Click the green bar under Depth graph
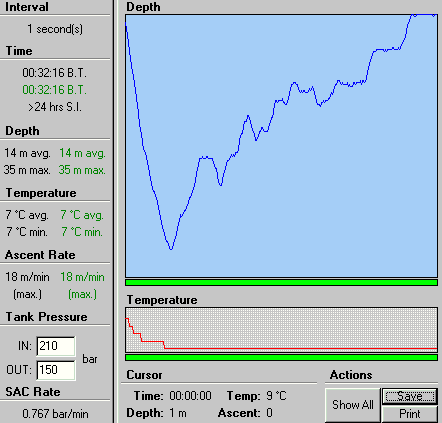Image resolution: width=442 pixels, height=423 pixels. point(281,283)
